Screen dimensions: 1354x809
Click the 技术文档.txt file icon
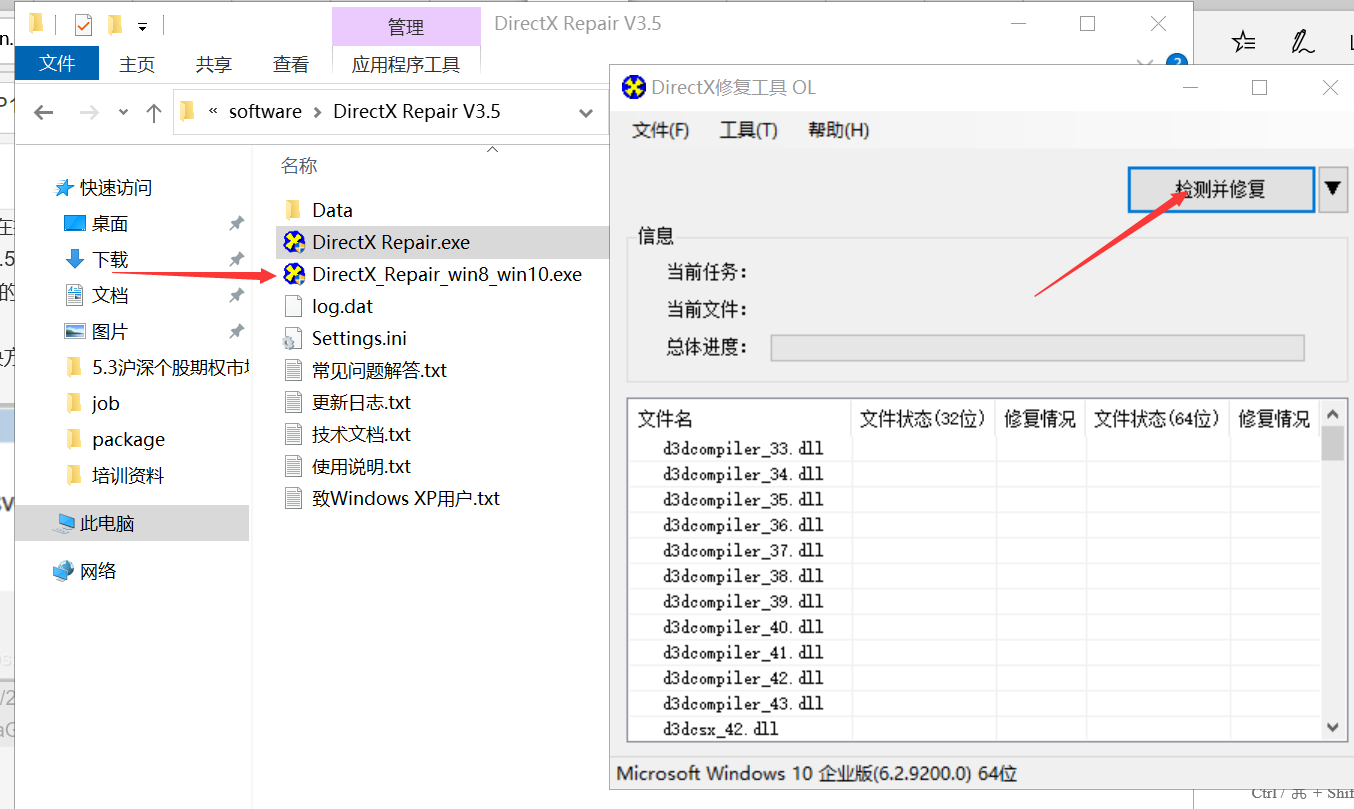pos(293,434)
